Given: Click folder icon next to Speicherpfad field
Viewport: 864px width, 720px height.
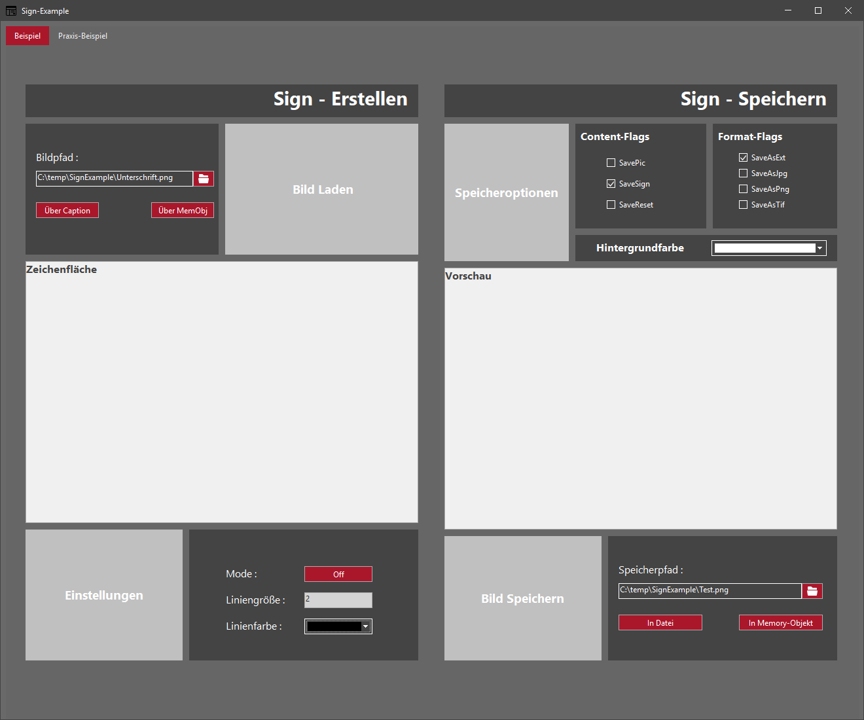Looking at the screenshot, I should pyautogui.click(x=812, y=591).
